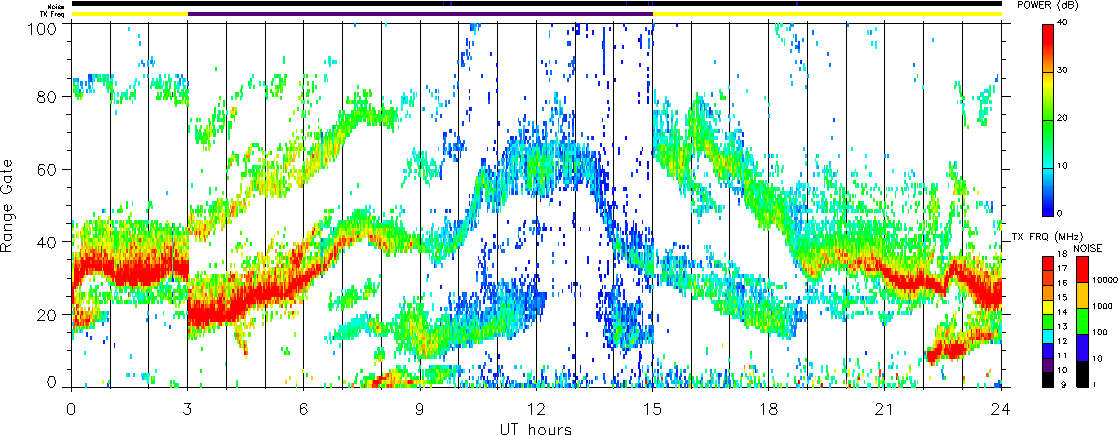Select the cyan 12 MHz swatch in TX FRQ legend
The width and height of the screenshot is (1118, 435).
coord(1047,337)
